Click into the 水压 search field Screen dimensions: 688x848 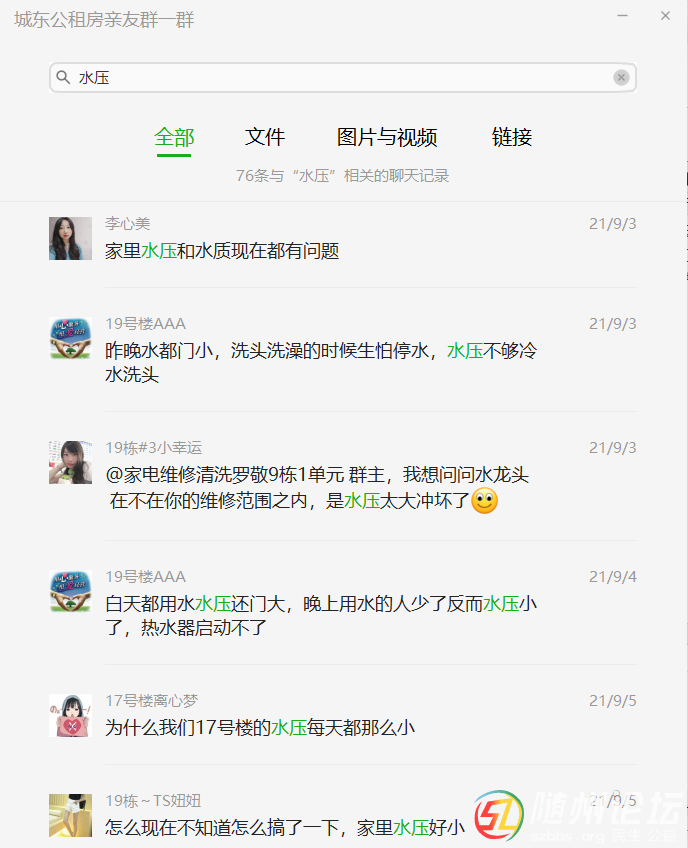tap(340, 77)
